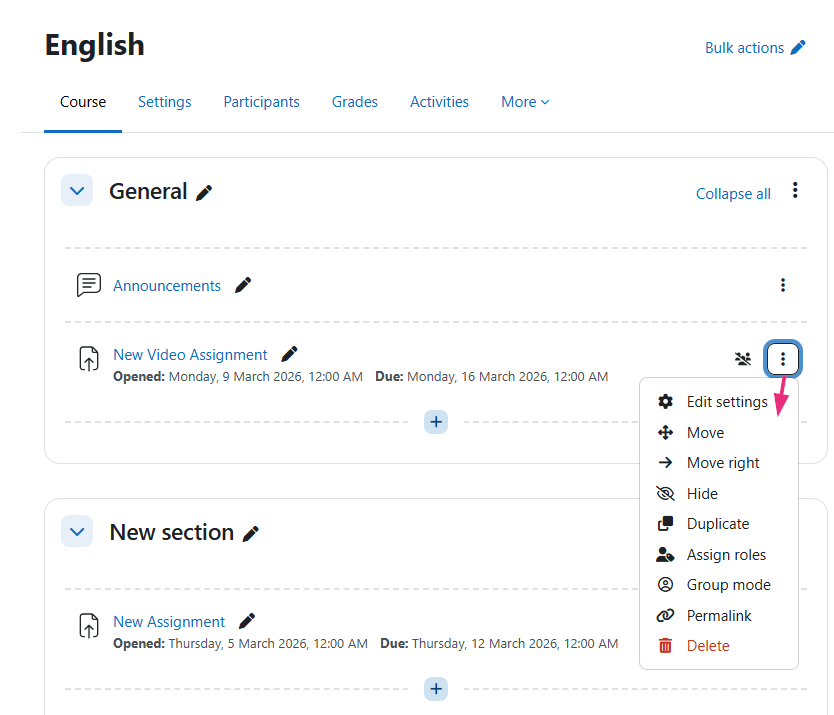Collapse the New section chevron
The height and width of the screenshot is (715, 834).
[77, 531]
